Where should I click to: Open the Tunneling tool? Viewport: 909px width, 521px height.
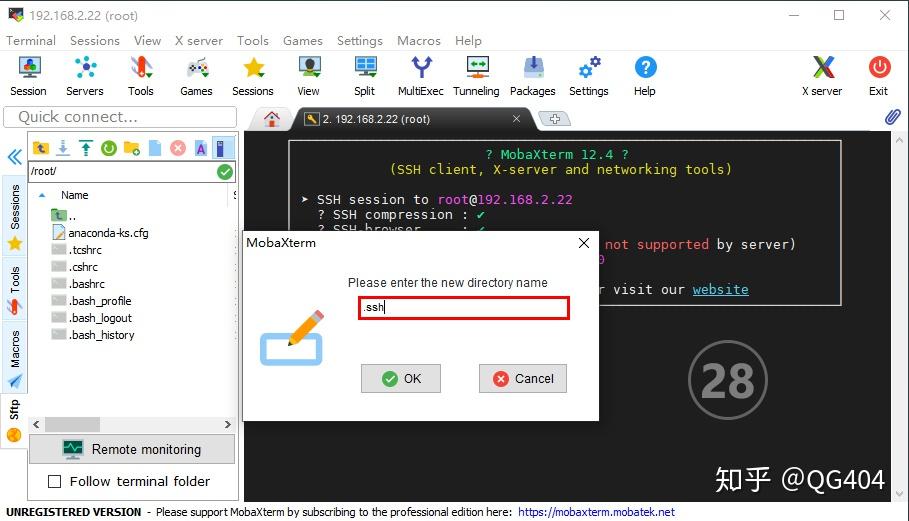click(476, 76)
